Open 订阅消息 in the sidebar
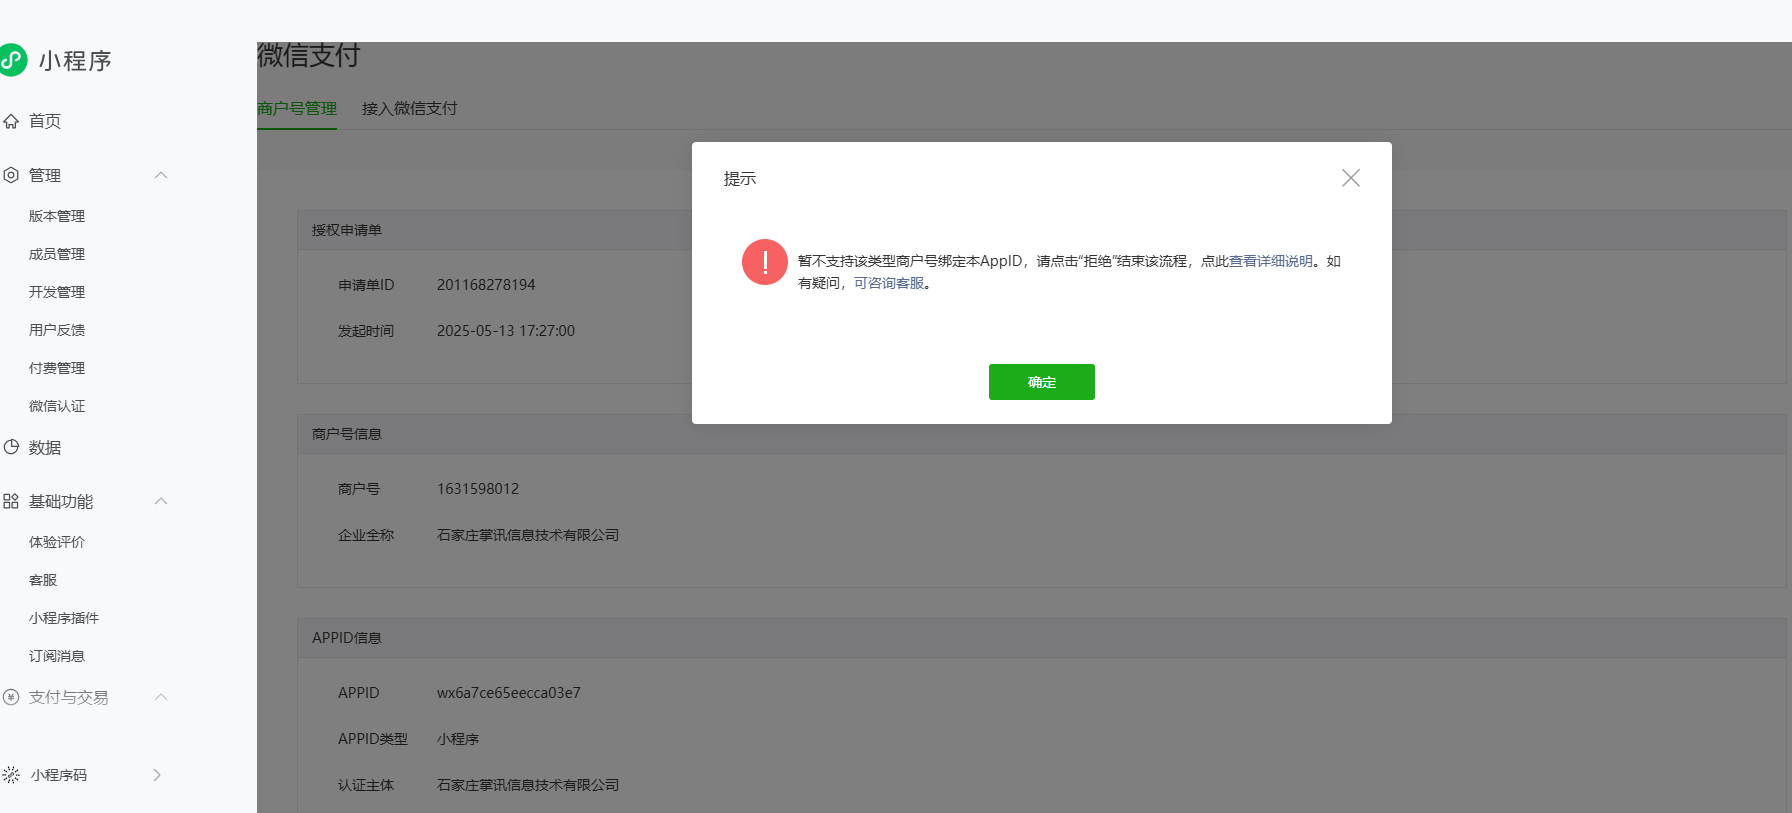Viewport: 1792px width, 813px height. [57, 656]
